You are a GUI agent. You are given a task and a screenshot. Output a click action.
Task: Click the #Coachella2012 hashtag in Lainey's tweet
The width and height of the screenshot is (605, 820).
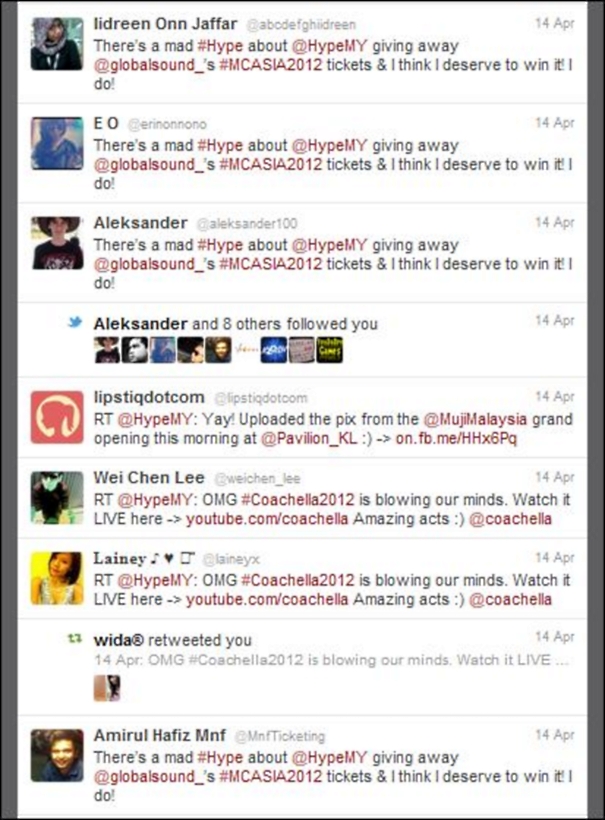tap(298, 580)
